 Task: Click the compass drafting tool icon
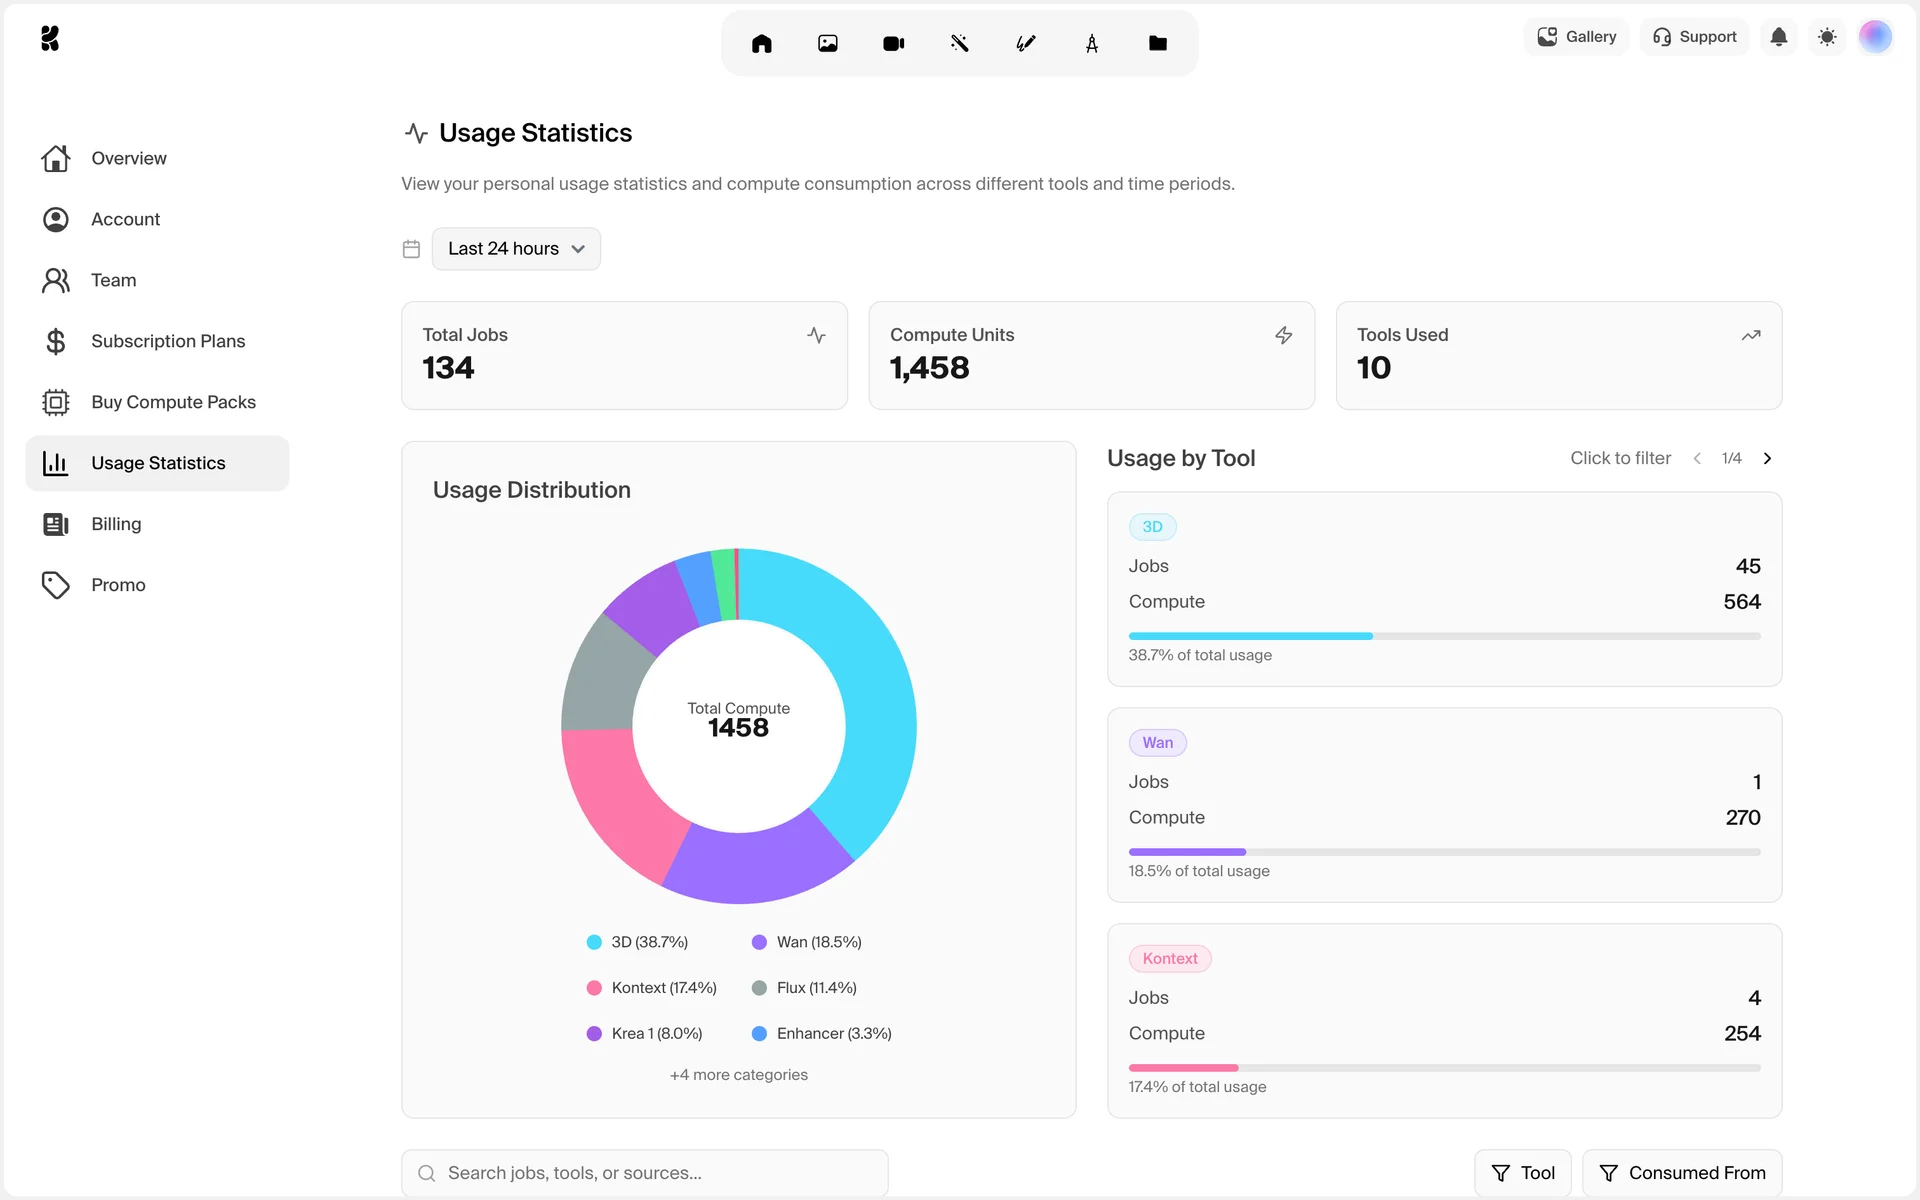click(x=1092, y=43)
